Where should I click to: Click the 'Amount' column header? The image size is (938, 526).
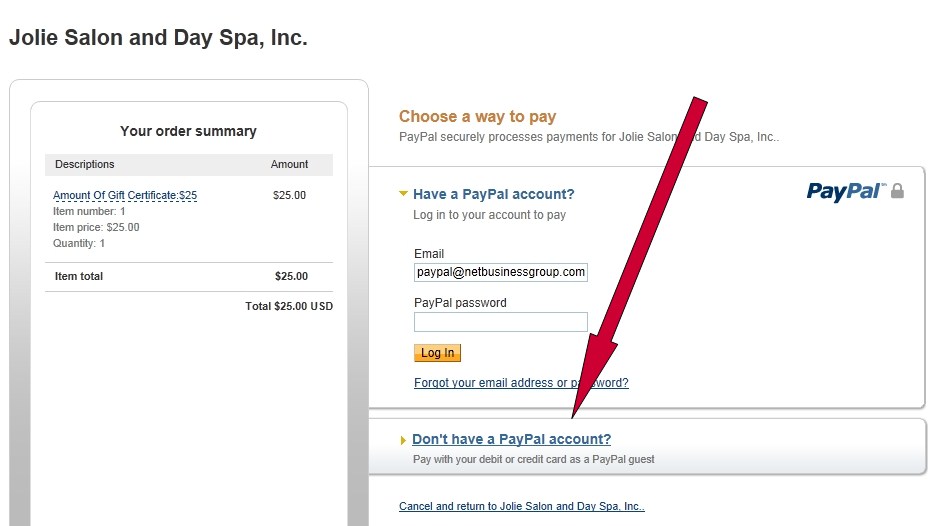point(290,164)
